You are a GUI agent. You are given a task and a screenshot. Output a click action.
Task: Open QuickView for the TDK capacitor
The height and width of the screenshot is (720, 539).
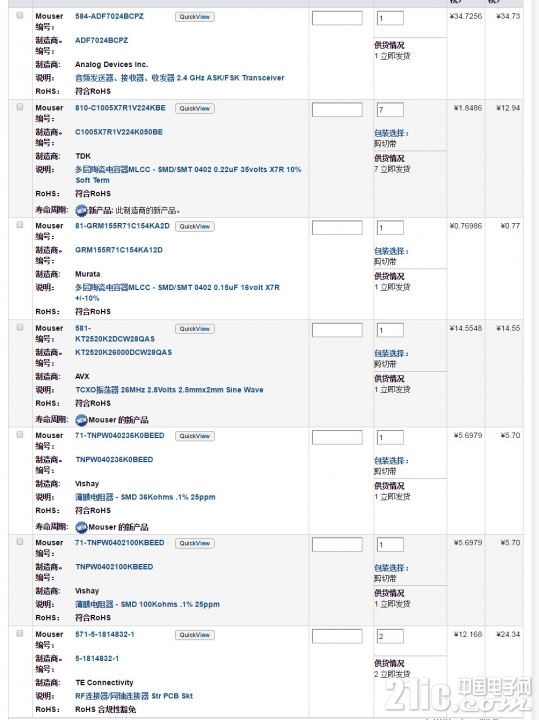point(195,109)
